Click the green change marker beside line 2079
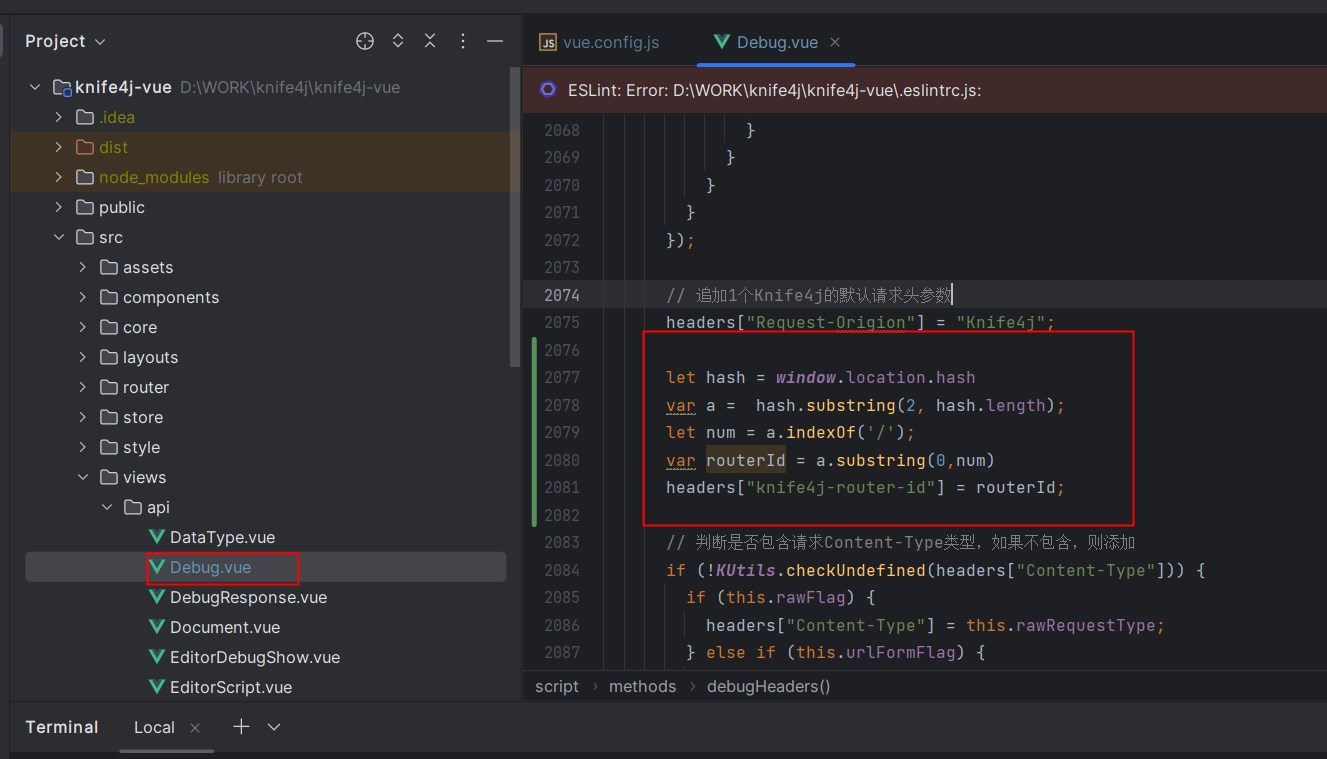Viewport: 1327px width, 759px height. 535,432
